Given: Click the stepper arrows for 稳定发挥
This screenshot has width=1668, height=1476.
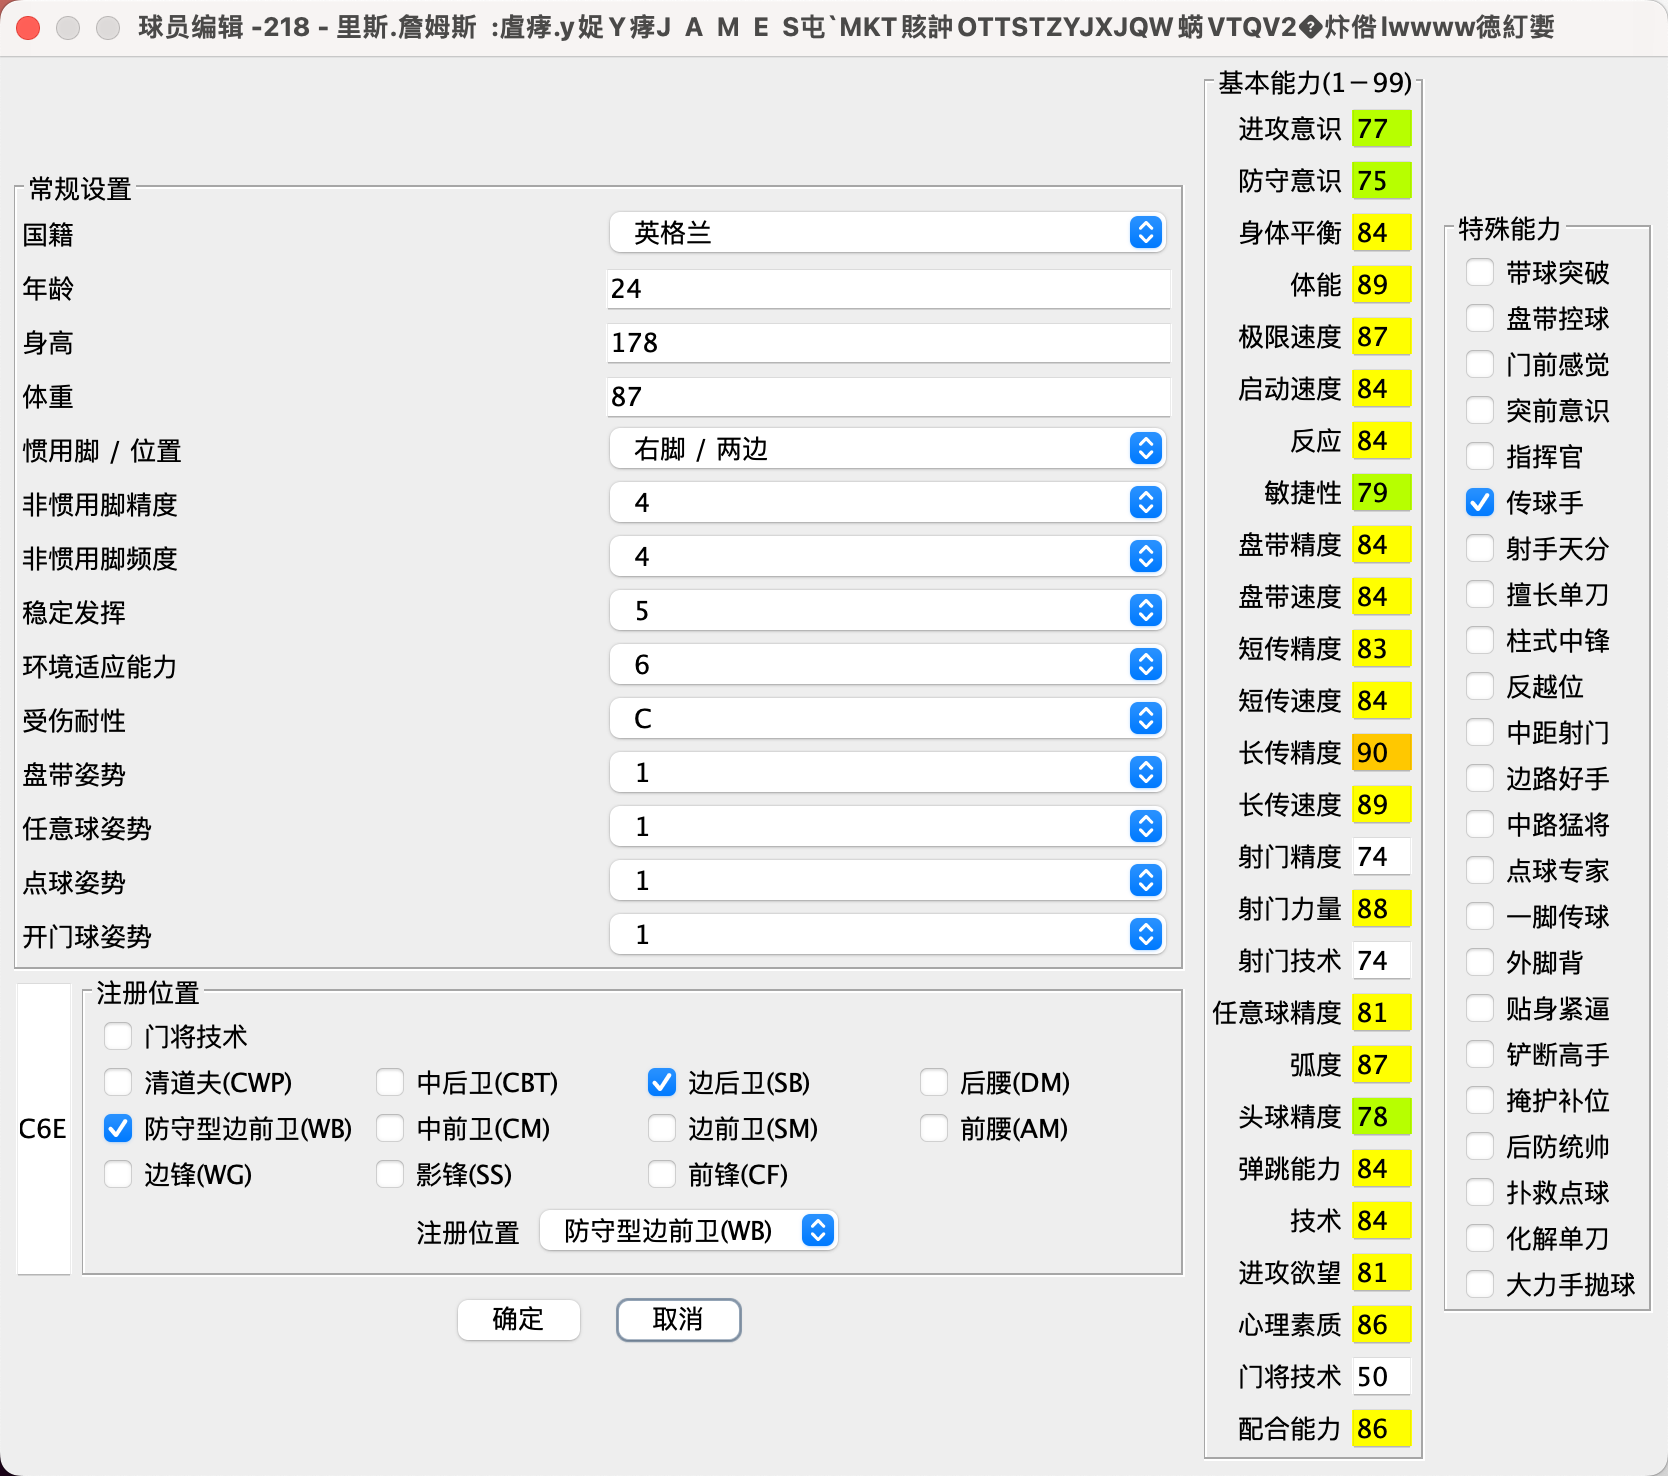Looking at the screenshot, I should click(x=1146, y=611).
